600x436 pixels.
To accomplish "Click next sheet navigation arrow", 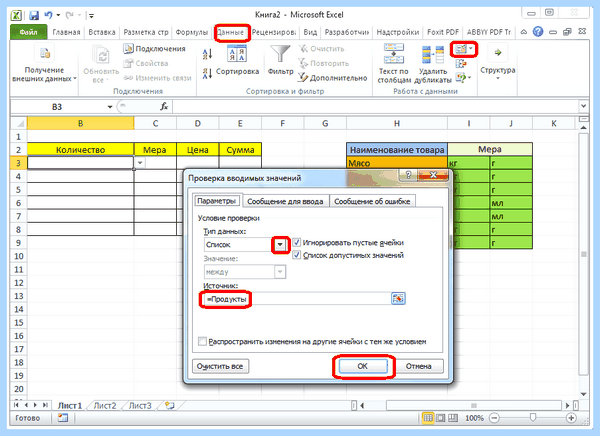I will 35,405.
